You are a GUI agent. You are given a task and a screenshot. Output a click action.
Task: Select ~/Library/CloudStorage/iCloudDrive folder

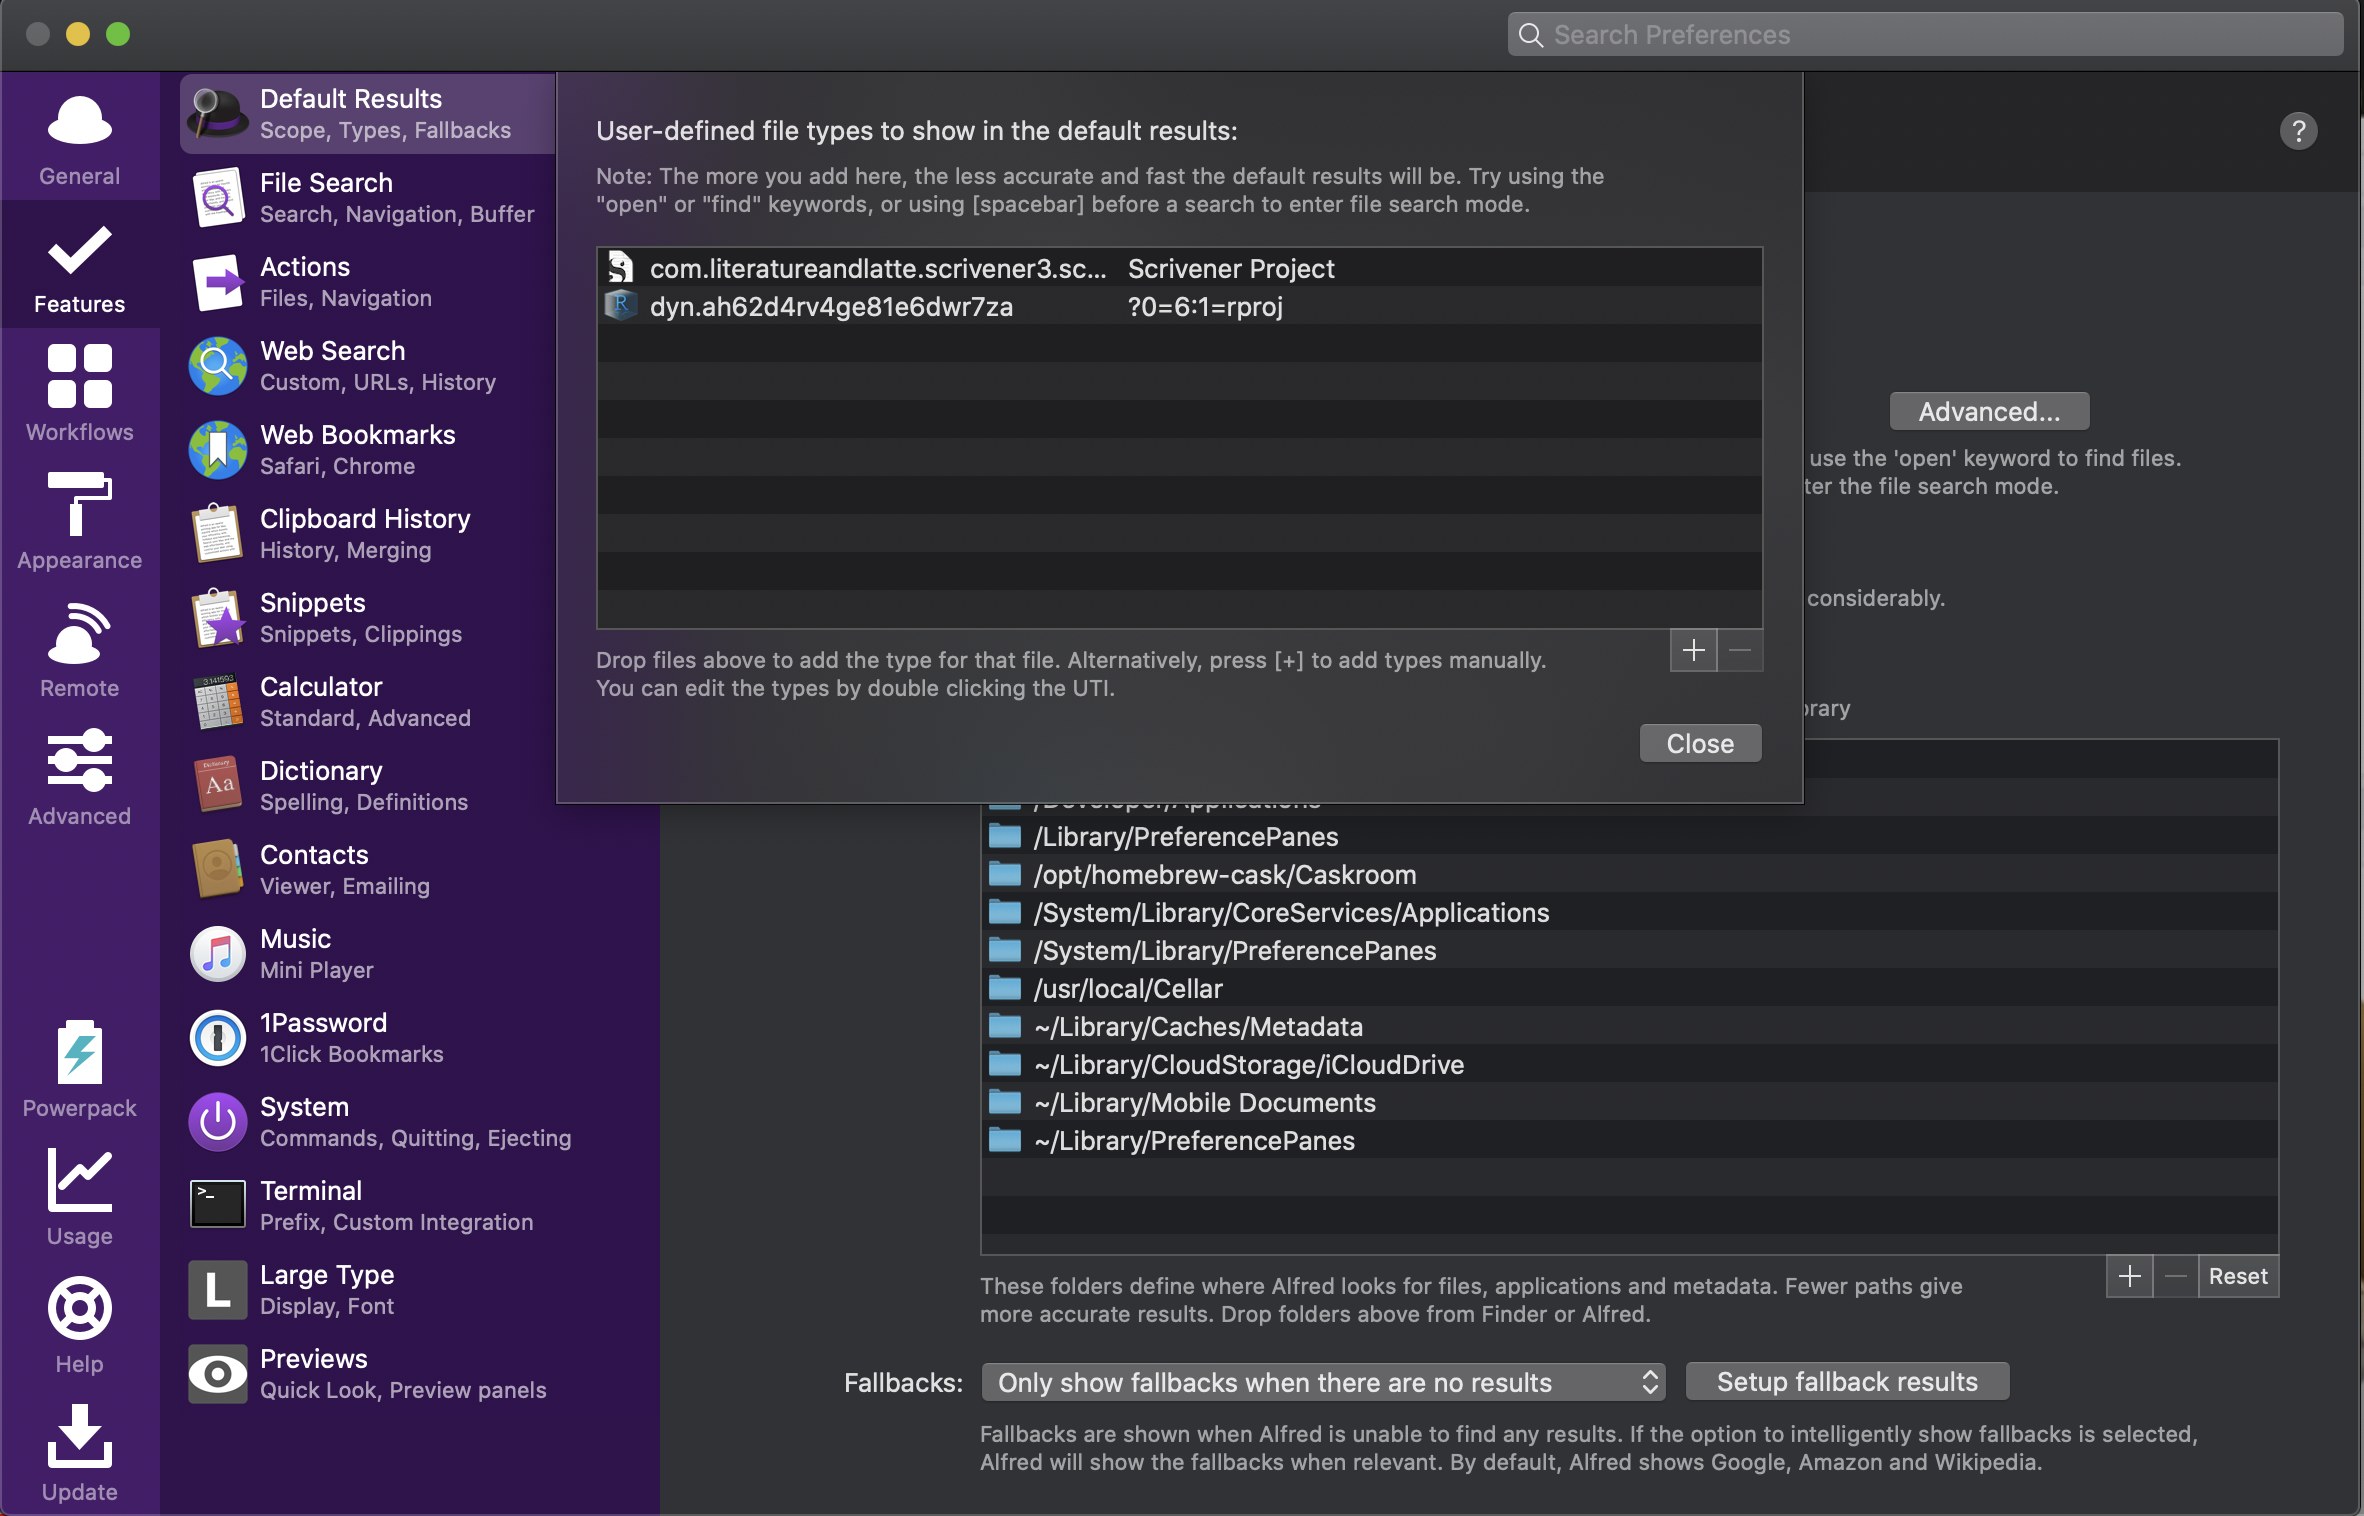1629,1064
